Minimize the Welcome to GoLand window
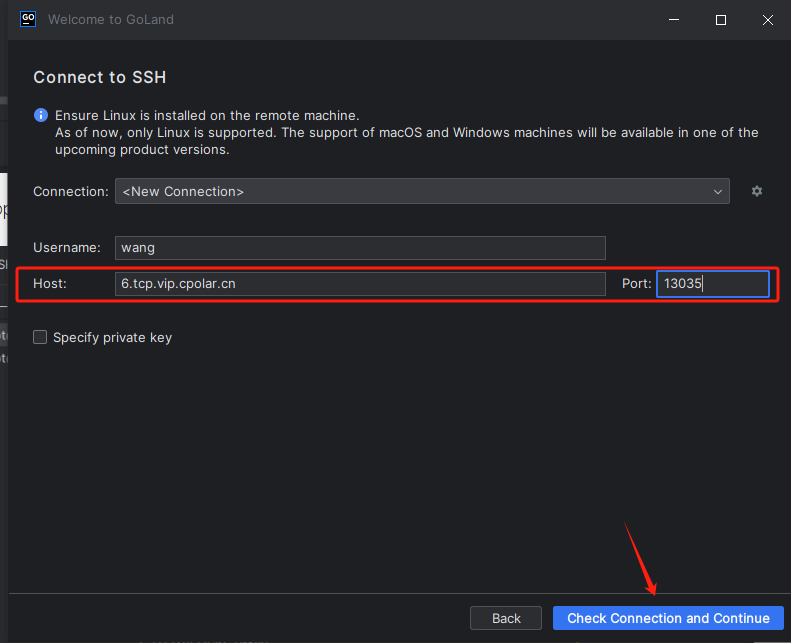This screenshot has height=643, width=791. pyautogui.click(x=674, y=20)
